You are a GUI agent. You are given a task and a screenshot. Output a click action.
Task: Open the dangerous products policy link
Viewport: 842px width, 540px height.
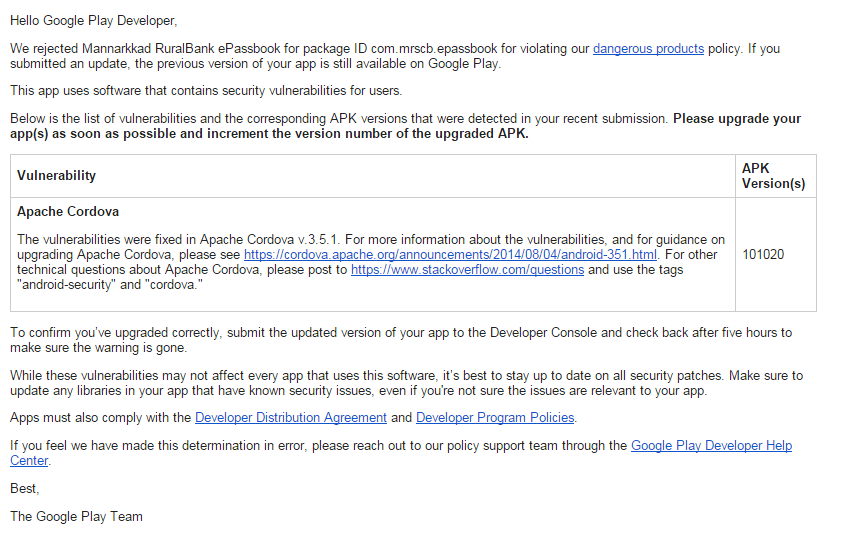(648, 49)
